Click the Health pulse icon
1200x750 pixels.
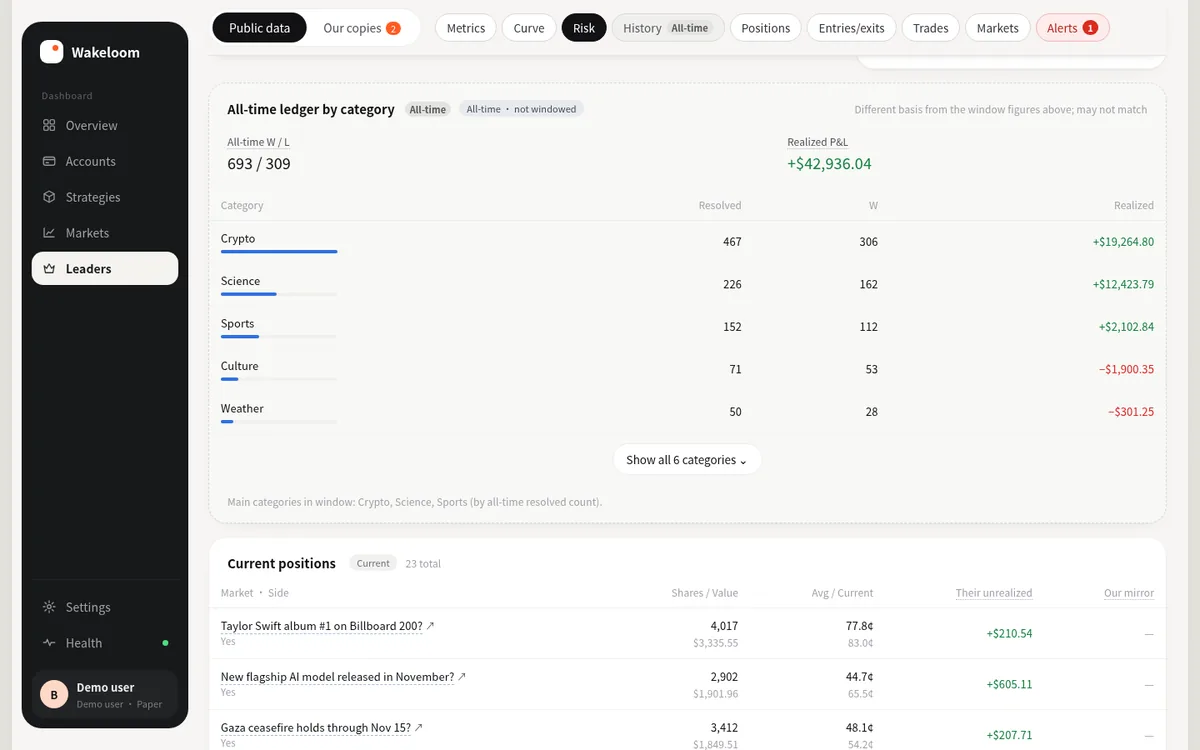49,644
